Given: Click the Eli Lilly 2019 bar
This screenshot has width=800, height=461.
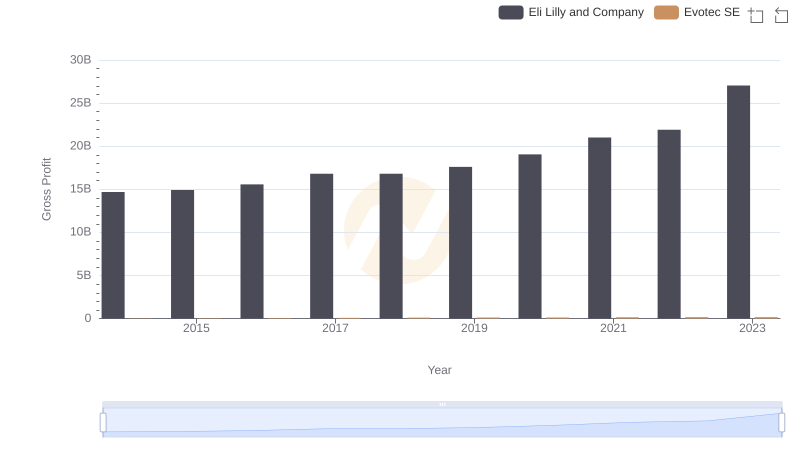Looking at the screenshot, I should pos(460,243).
